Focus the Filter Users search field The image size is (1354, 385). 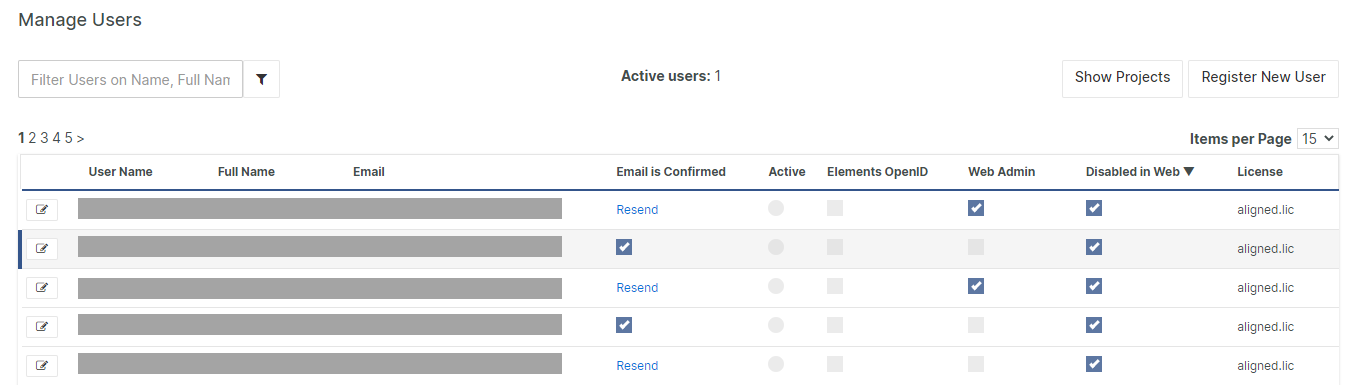pyautogui.click(x=131, y=79)
